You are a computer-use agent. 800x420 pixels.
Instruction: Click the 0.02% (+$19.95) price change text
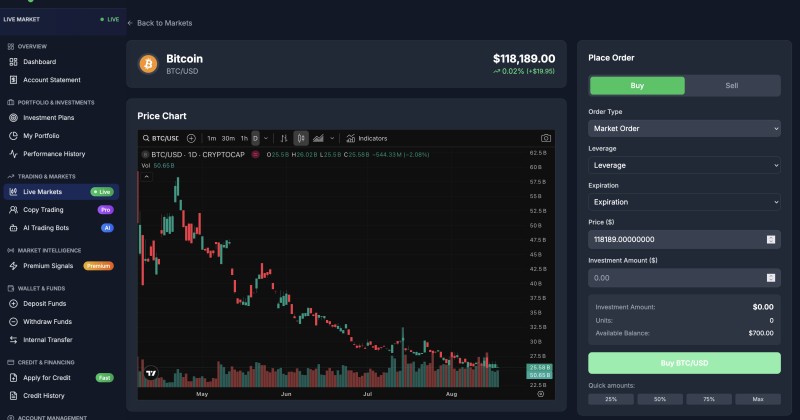[524, 71]
